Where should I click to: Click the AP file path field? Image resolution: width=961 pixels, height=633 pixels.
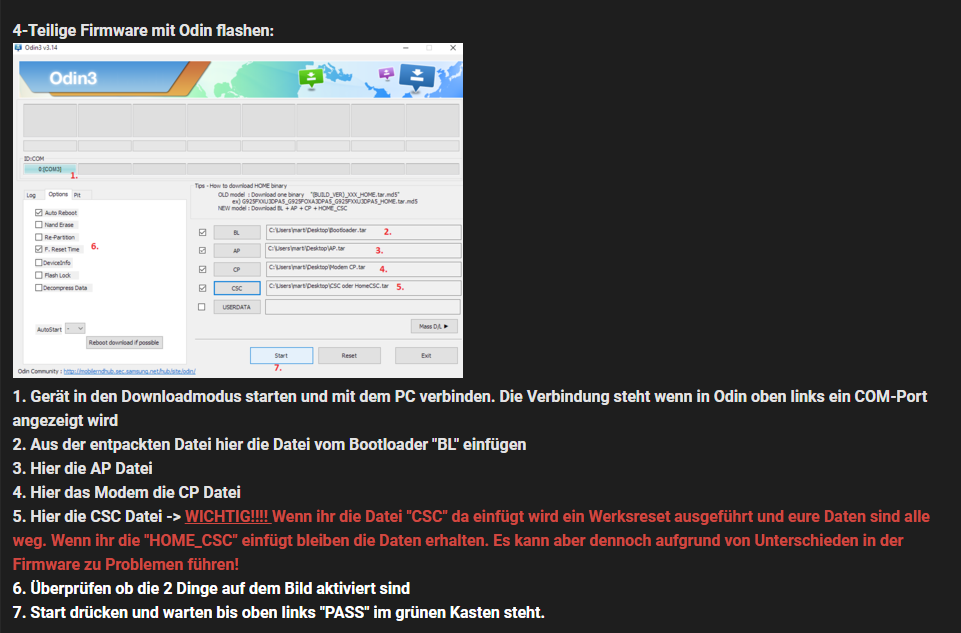(362, 250)
